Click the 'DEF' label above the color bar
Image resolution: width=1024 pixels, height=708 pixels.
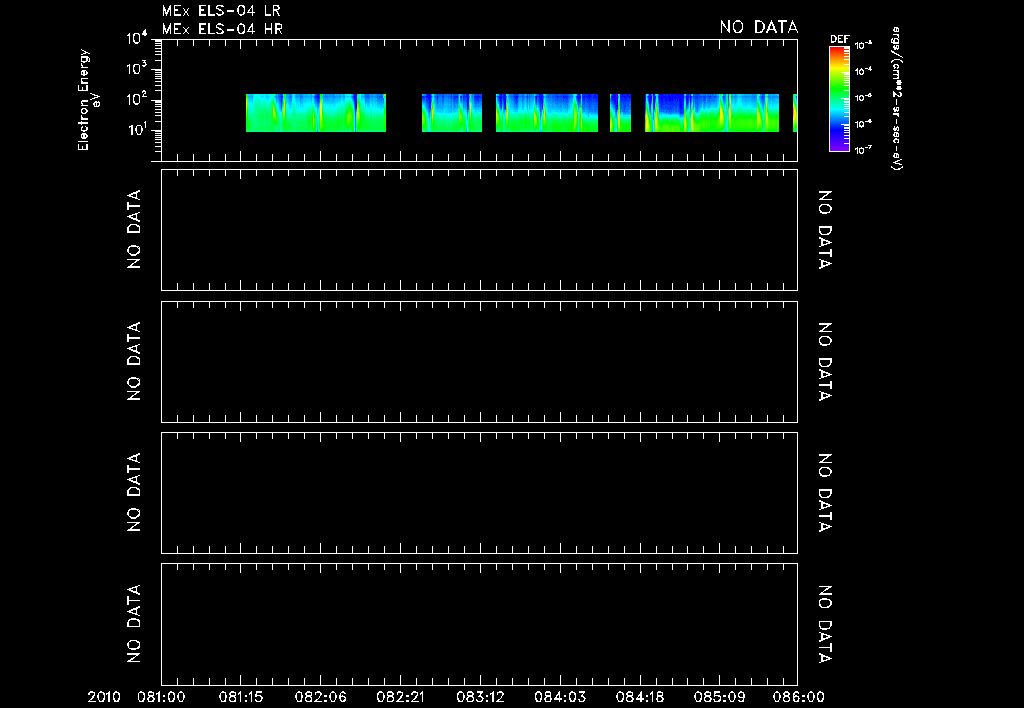pos(840,39)
